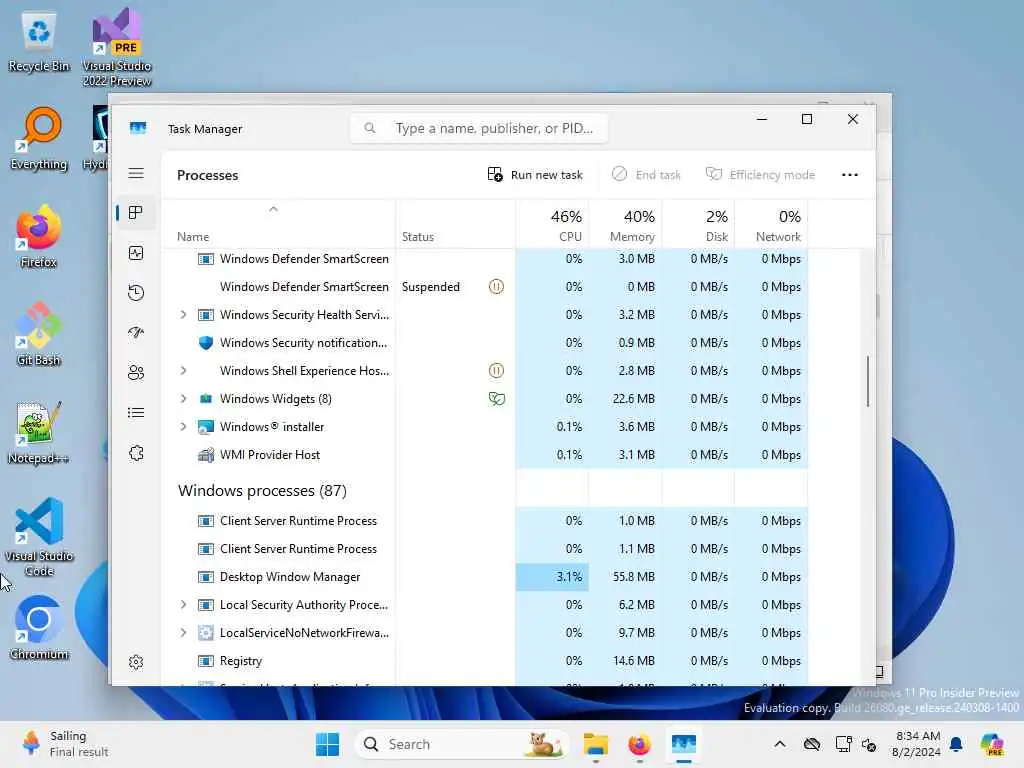Click the Task Manager taskbar icon
This screenshot has height=768, width=1024.
684,744
